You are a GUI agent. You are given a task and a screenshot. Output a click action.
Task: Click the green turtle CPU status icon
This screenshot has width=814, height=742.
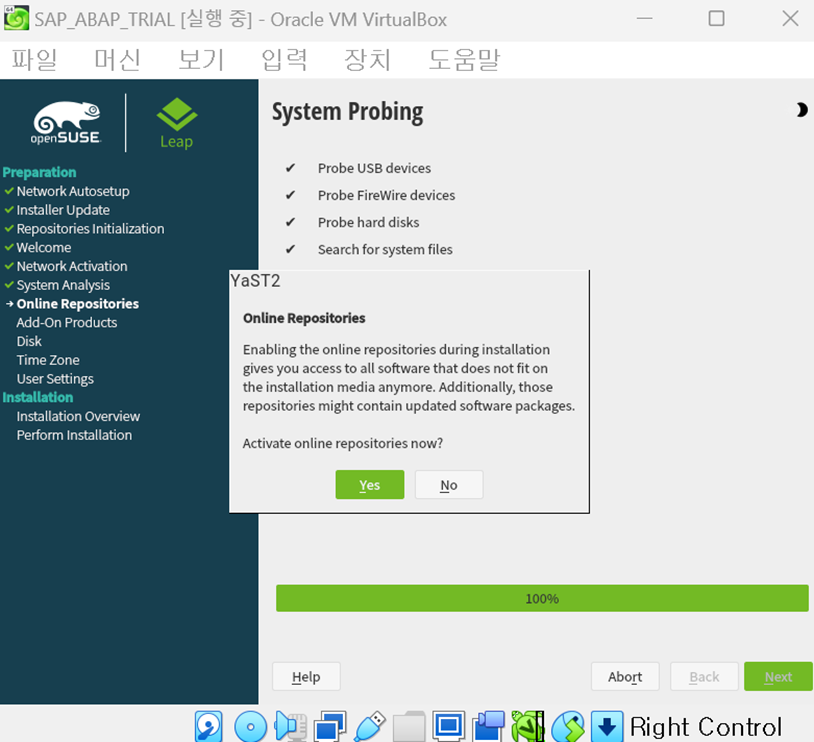(527, 726)
